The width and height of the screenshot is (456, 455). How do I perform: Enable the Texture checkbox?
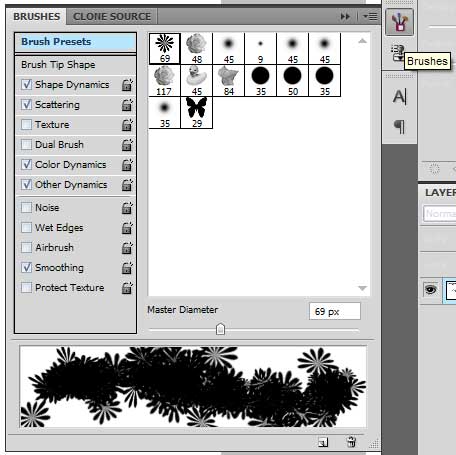26,124
